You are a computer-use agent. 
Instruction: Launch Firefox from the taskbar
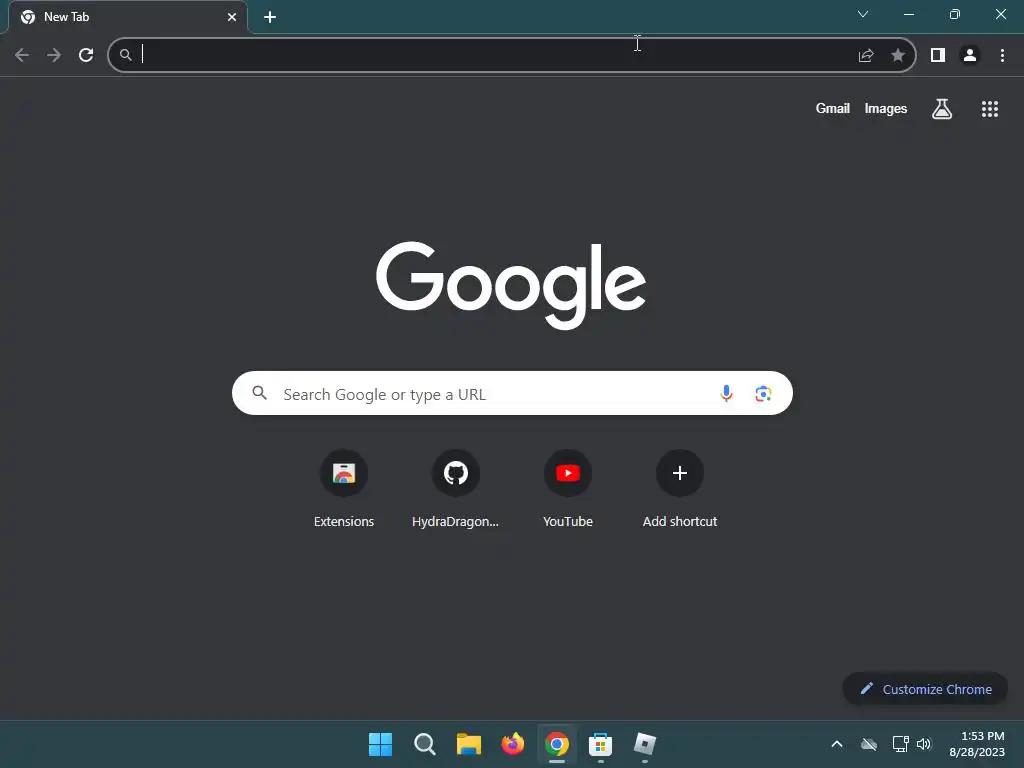(x=513, y=744)
